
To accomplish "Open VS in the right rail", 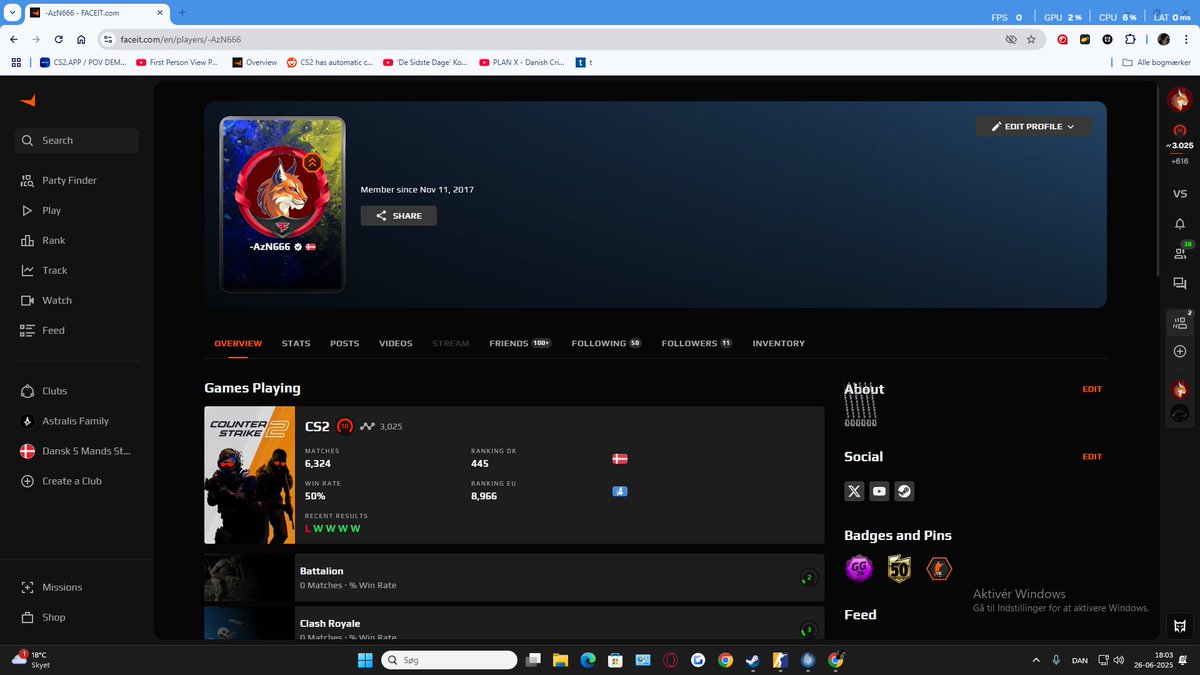I will coord(1179,194).
